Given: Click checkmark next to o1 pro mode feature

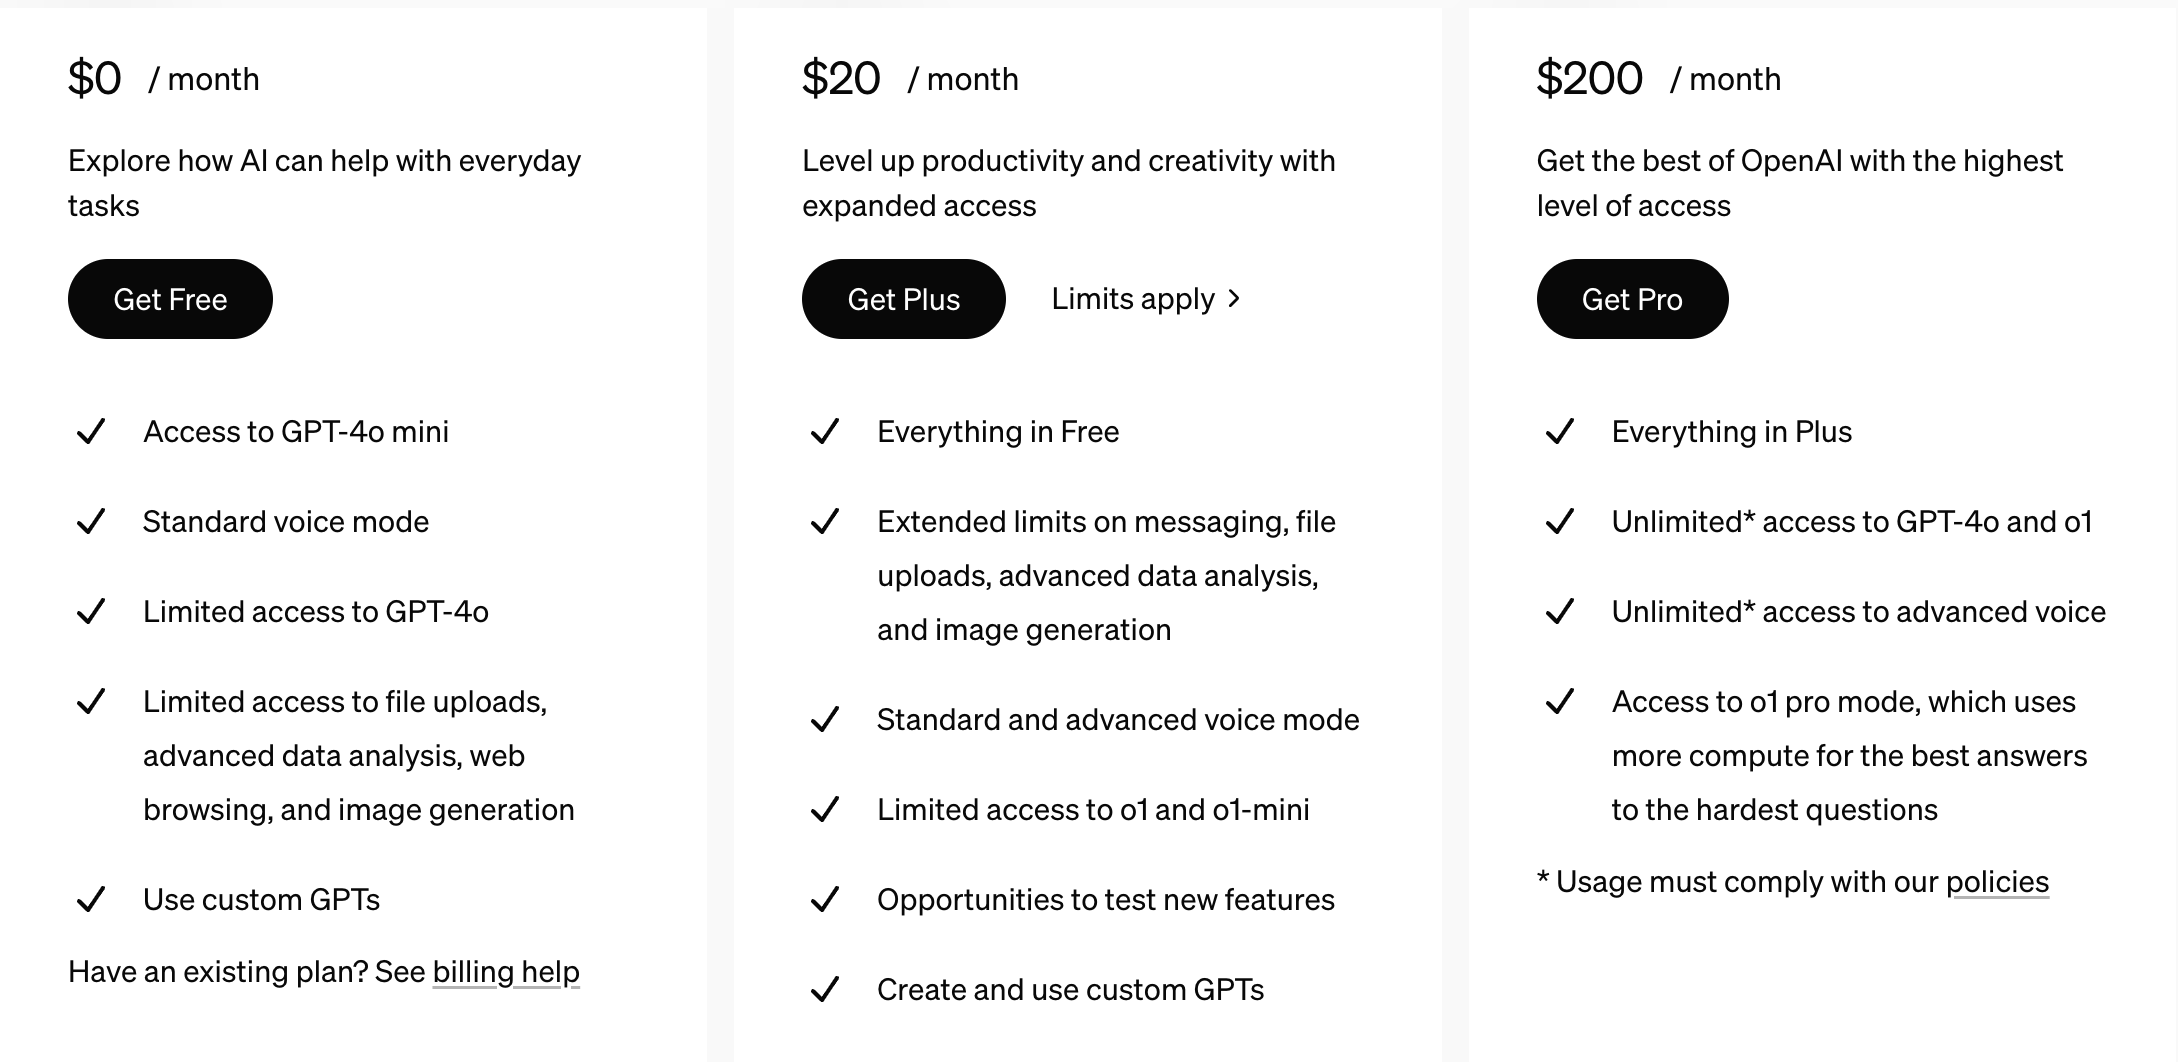Looking at the screenshot, I should pyautogui.click(x=1560, y=702).
